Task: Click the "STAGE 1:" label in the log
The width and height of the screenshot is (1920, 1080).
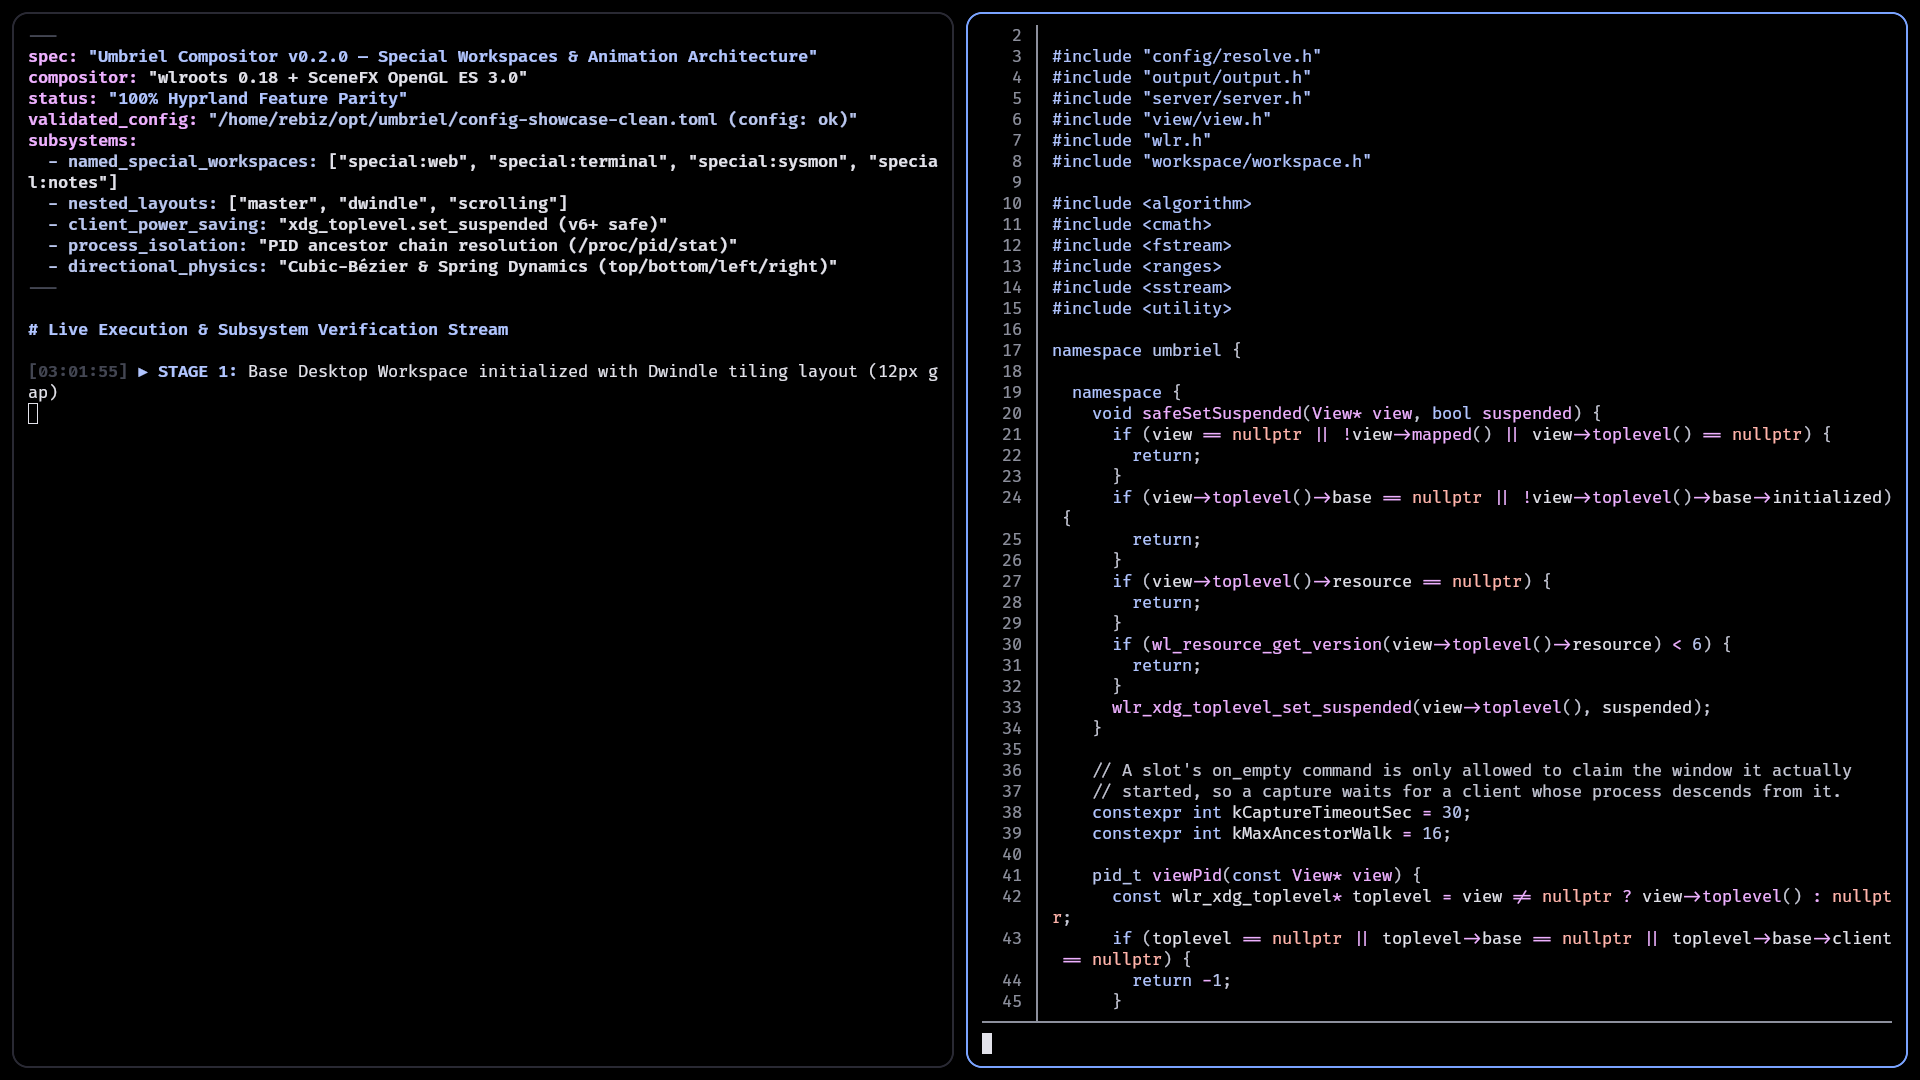Action: coord(197,372)
